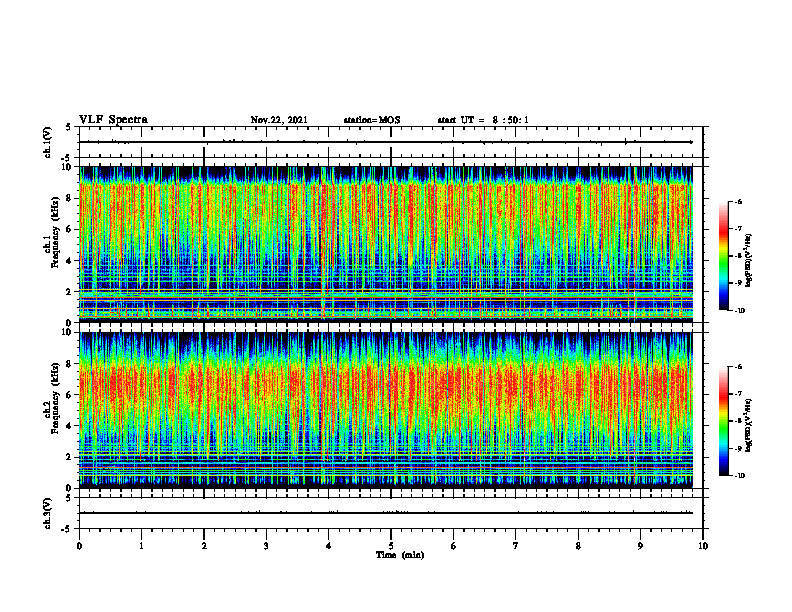Select the date label "Nov.22, 2021"

(279, 120)
